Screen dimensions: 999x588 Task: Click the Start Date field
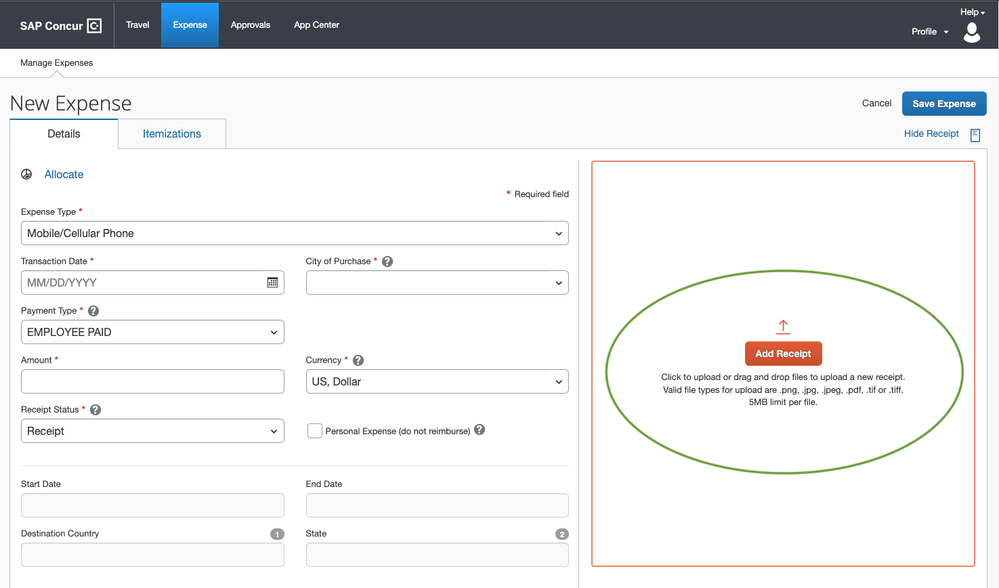coord(152,505)
